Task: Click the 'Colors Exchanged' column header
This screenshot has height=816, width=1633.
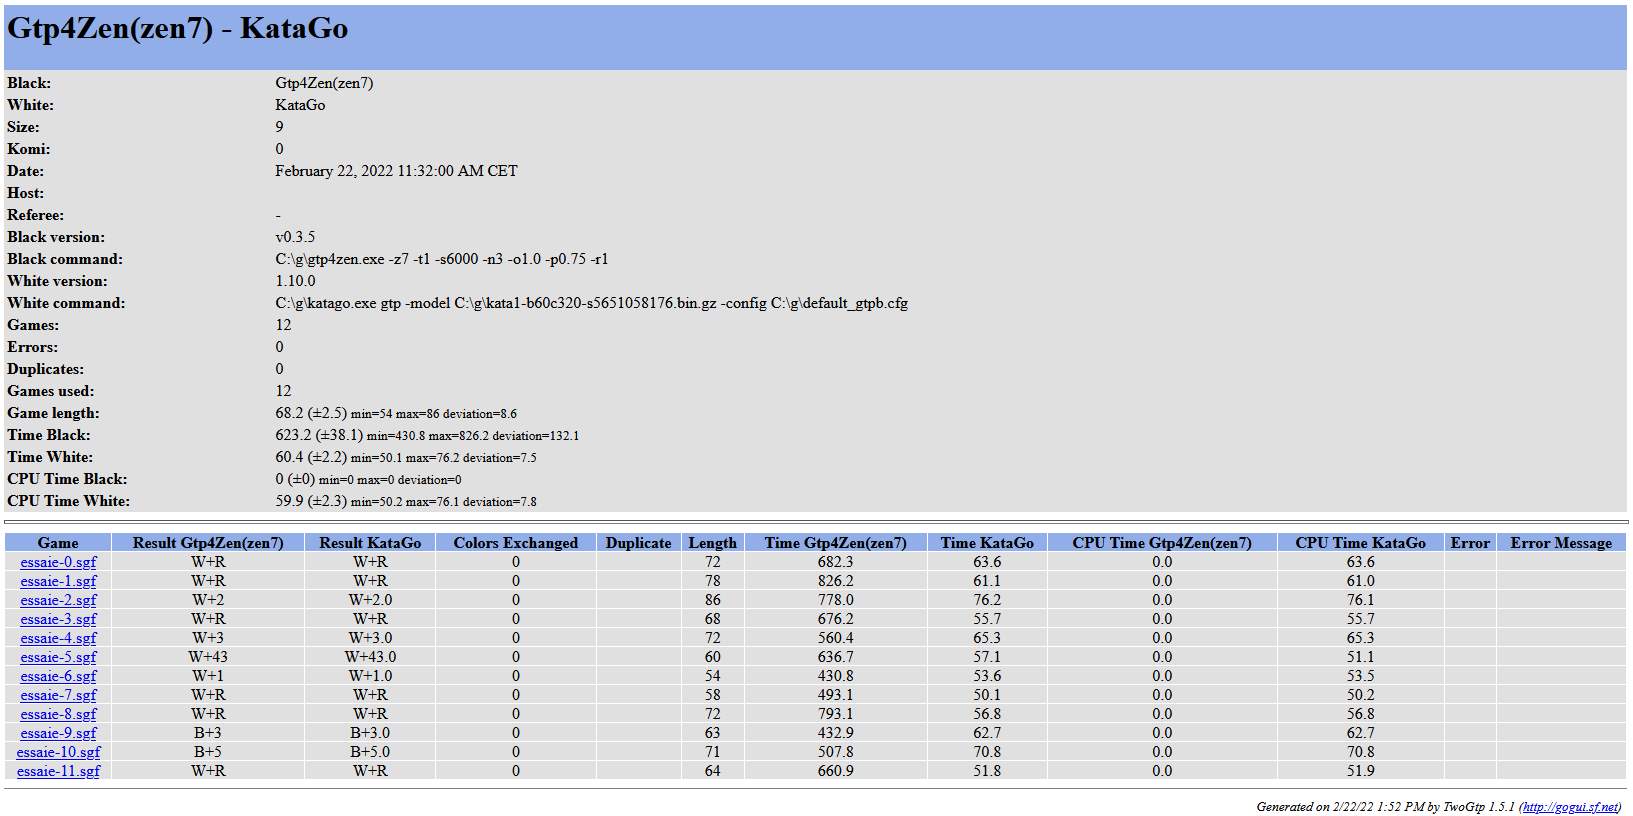Action: (x=516, y=543)
